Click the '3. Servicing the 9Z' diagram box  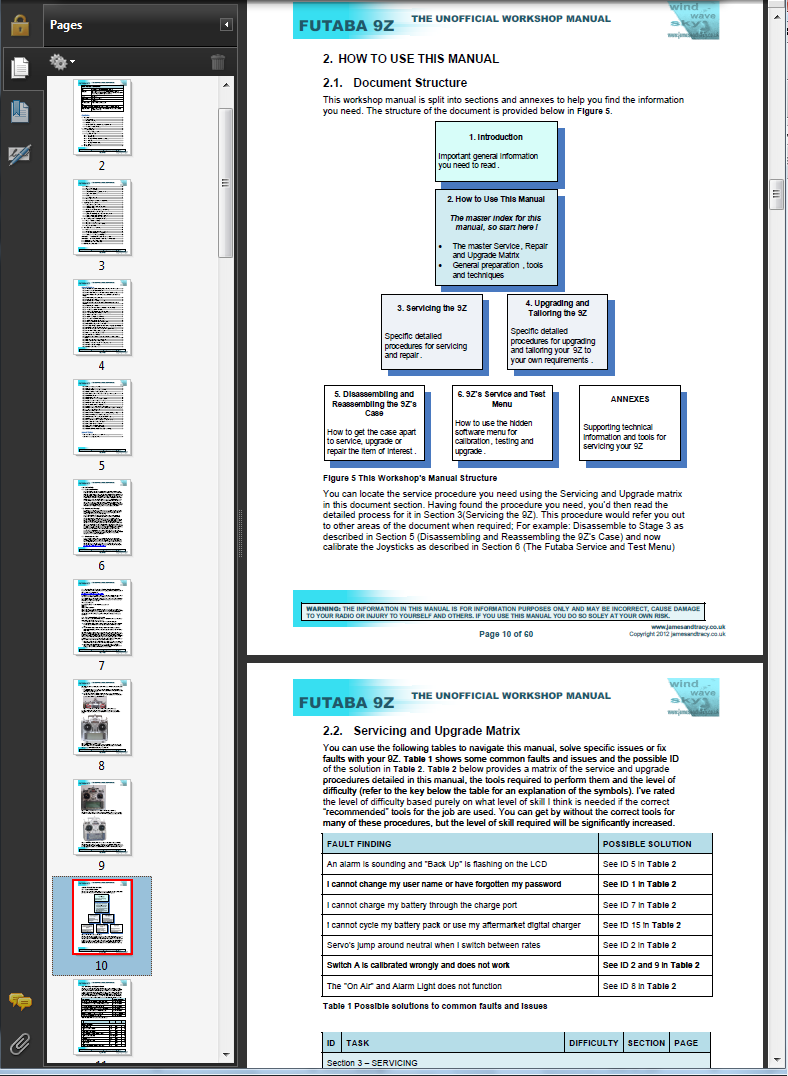pos(432,332)
